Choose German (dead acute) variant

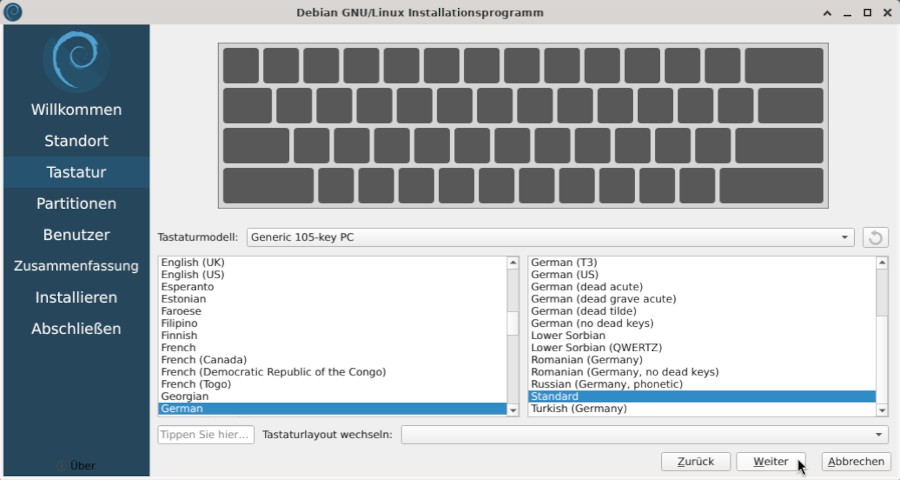[x=702, y=287]
